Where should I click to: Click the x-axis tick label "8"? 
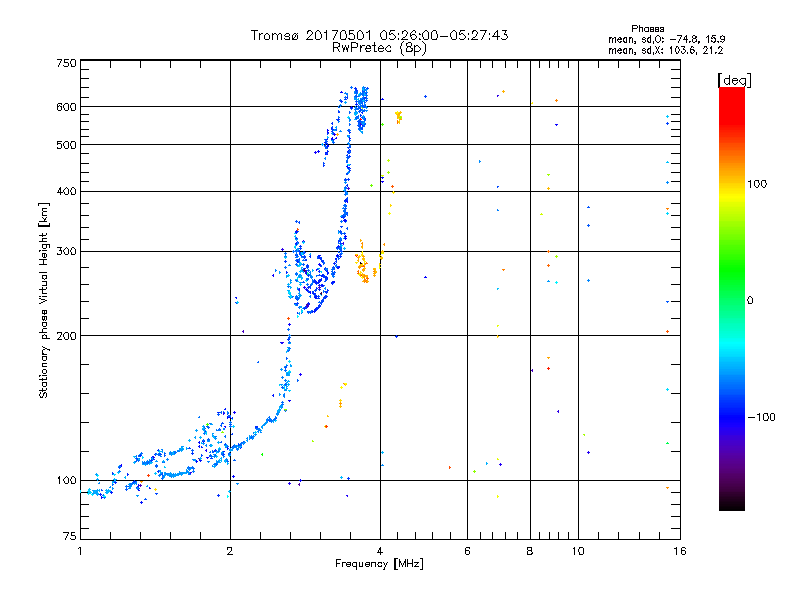click(530, 551)
